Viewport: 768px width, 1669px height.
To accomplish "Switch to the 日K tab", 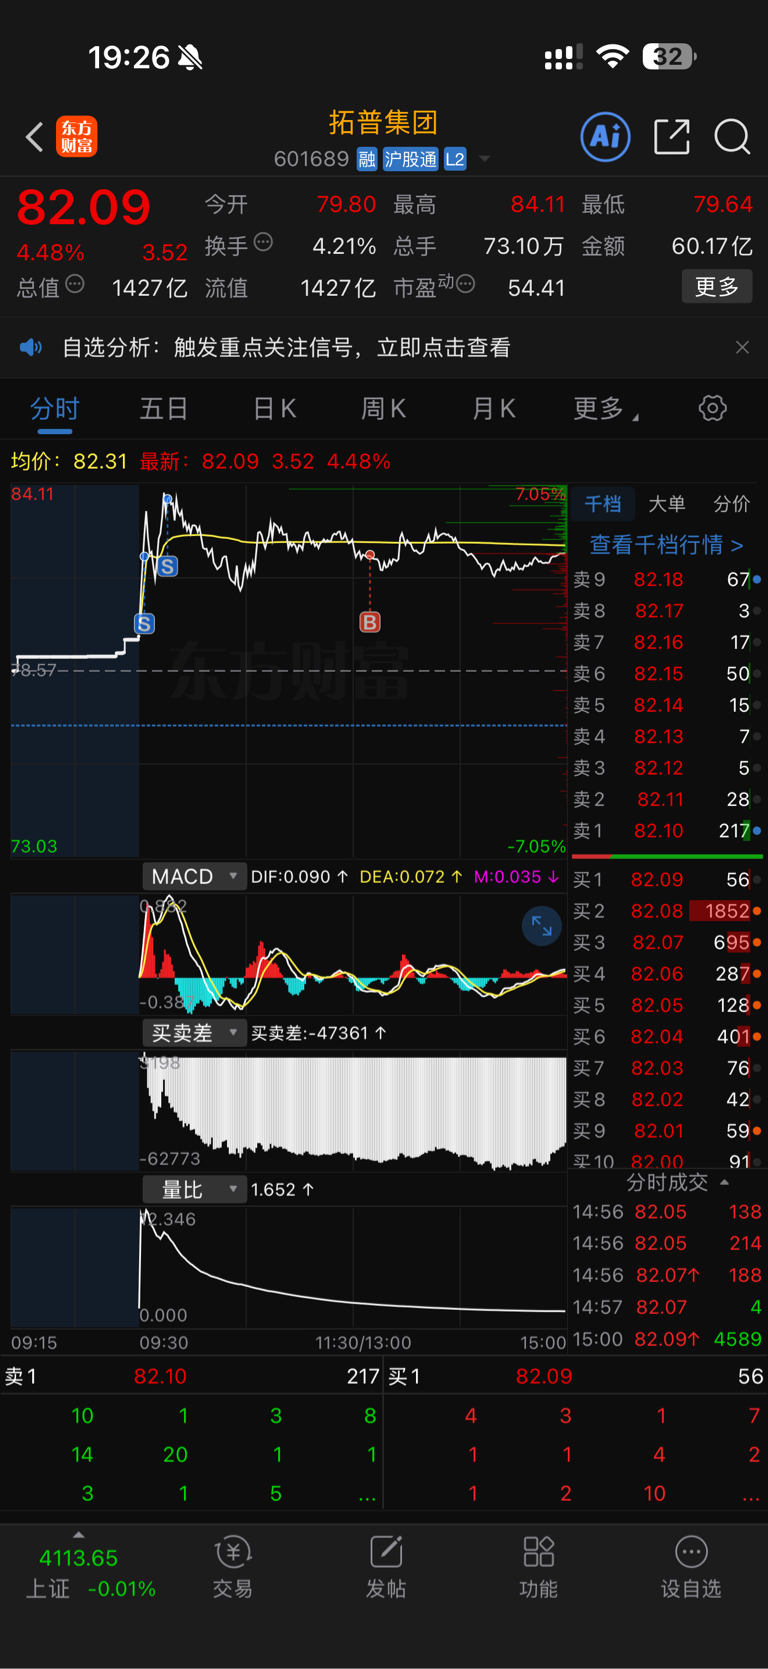I will pyautogui.click(x=274, y=409).
